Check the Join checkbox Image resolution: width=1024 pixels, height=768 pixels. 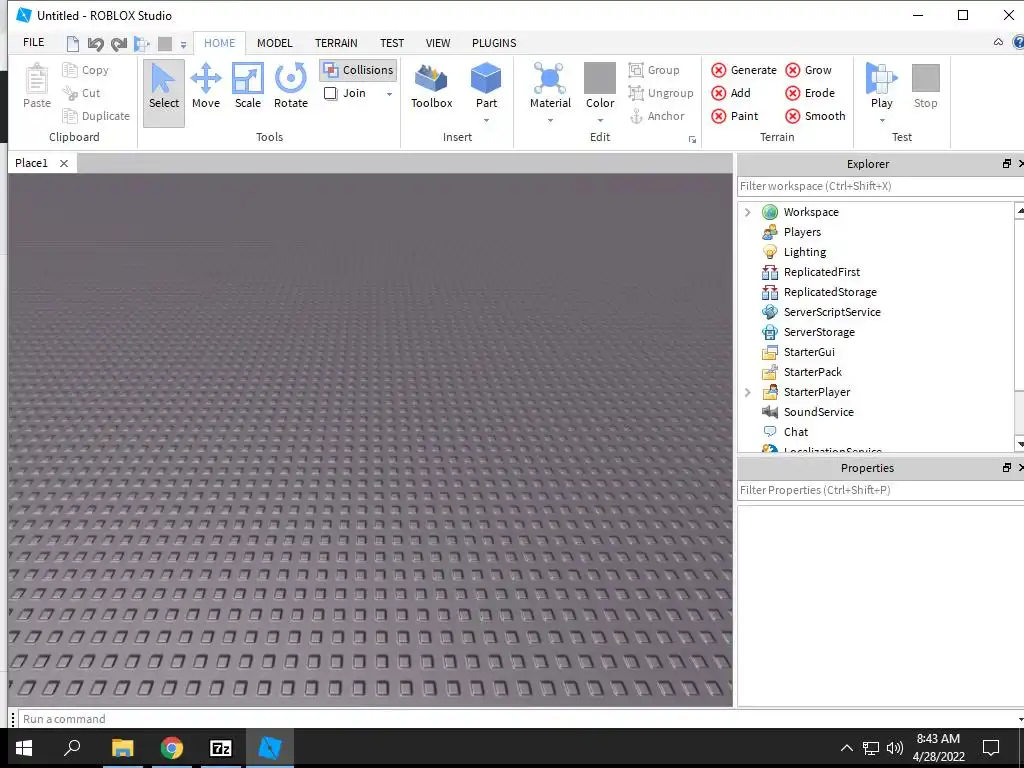click(330, 93)
